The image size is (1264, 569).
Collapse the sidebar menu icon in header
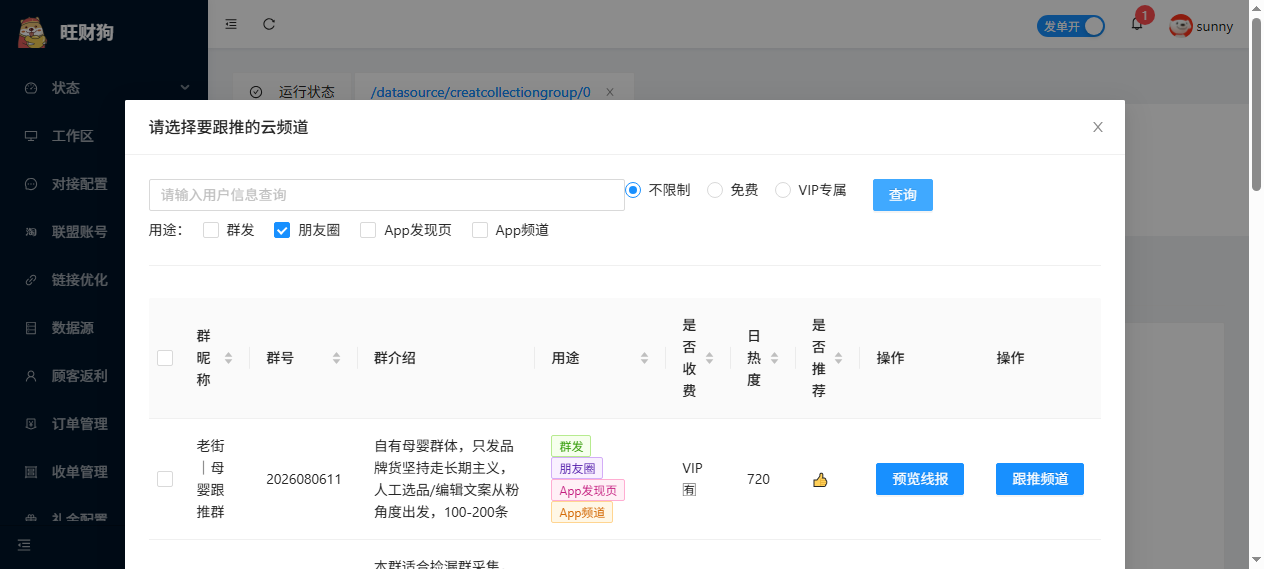(x=231, y=24)
